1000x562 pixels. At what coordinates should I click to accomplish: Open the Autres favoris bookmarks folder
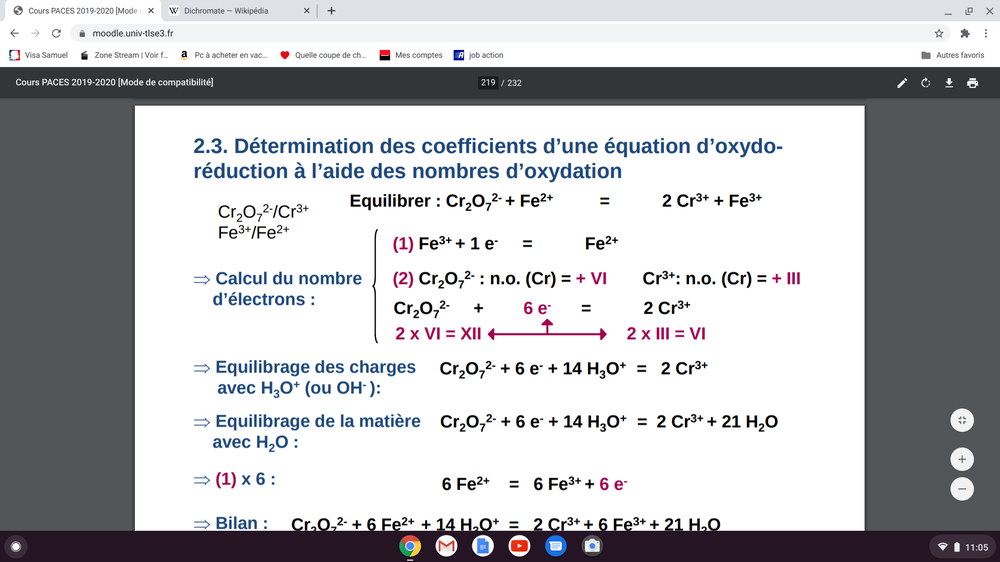coord(953,55)
